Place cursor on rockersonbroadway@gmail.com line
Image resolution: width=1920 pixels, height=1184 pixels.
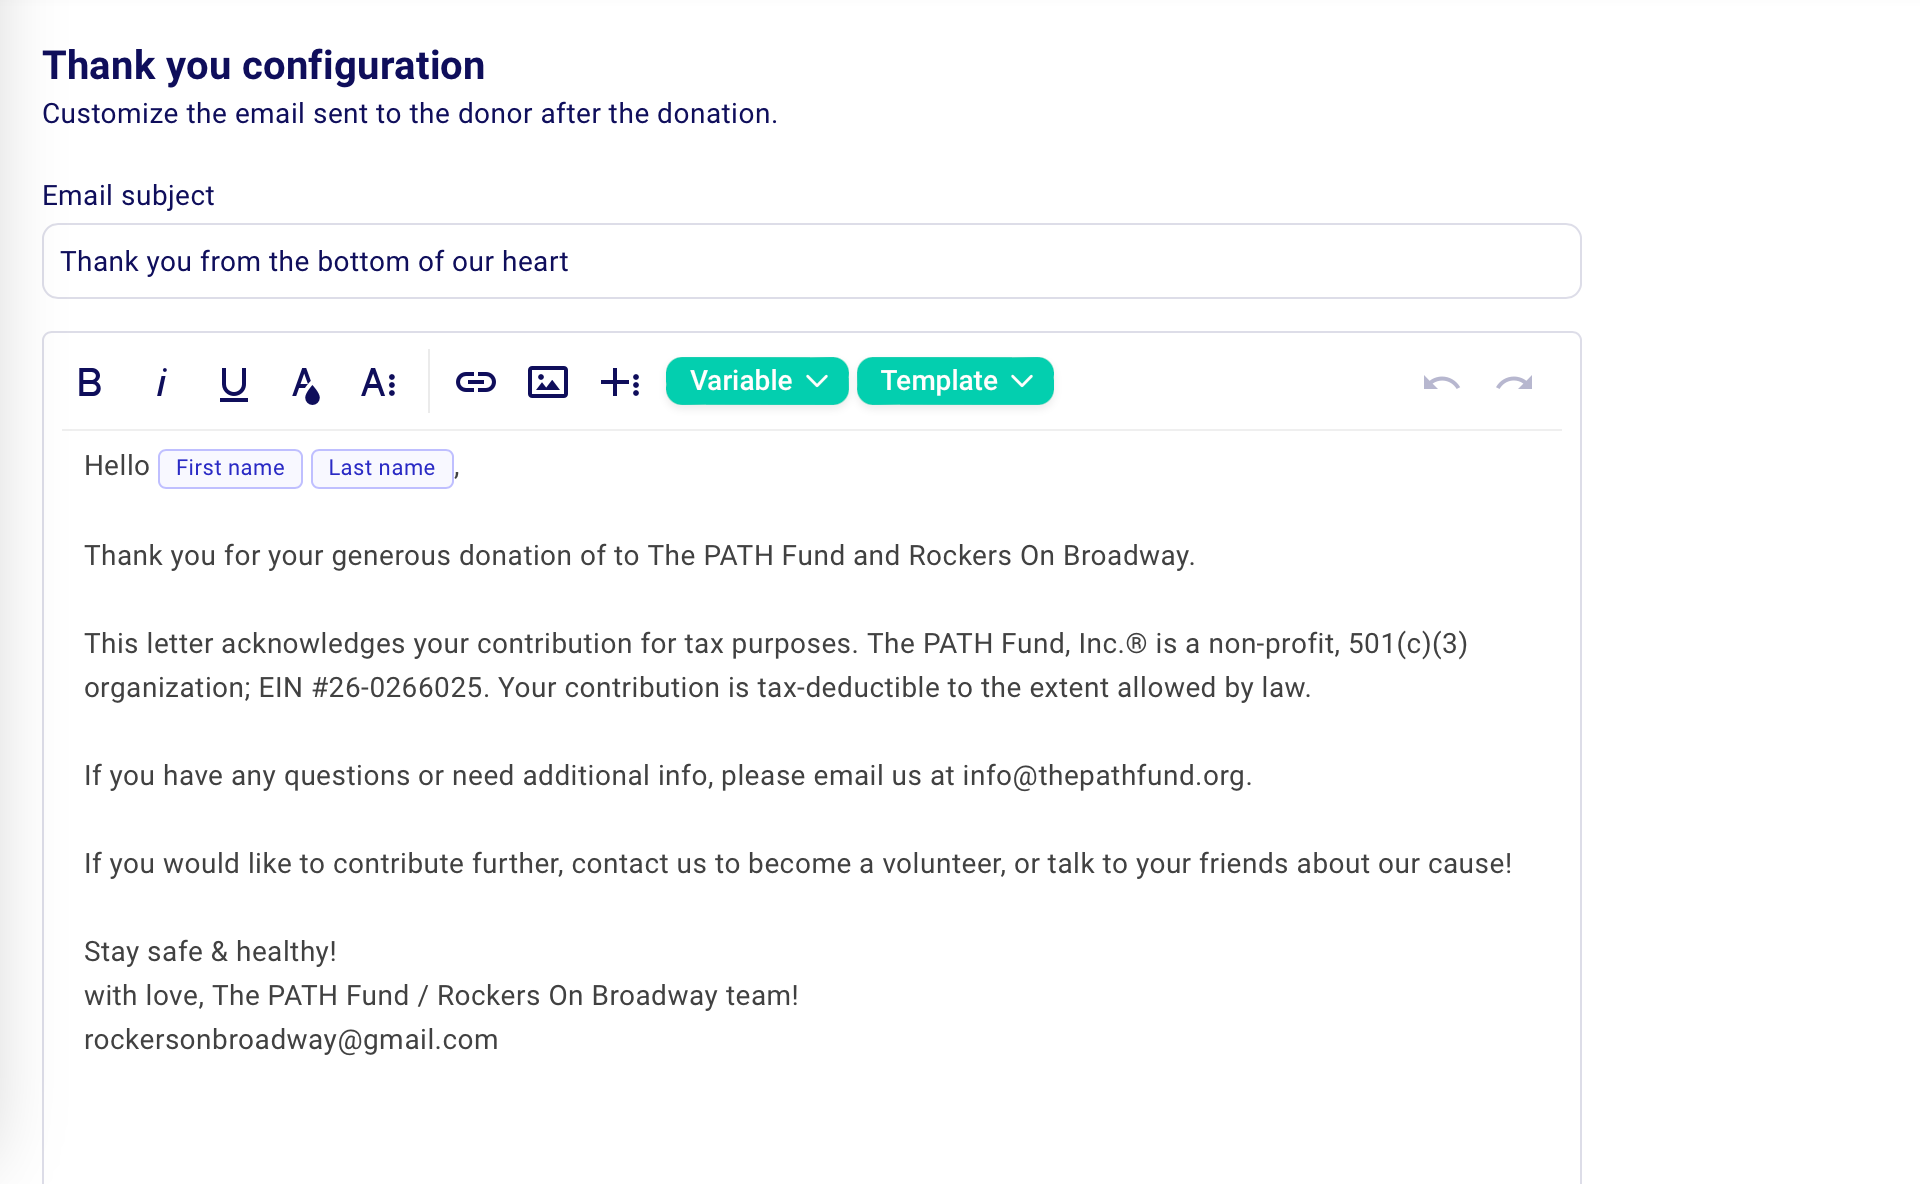tap(291, 1040)
